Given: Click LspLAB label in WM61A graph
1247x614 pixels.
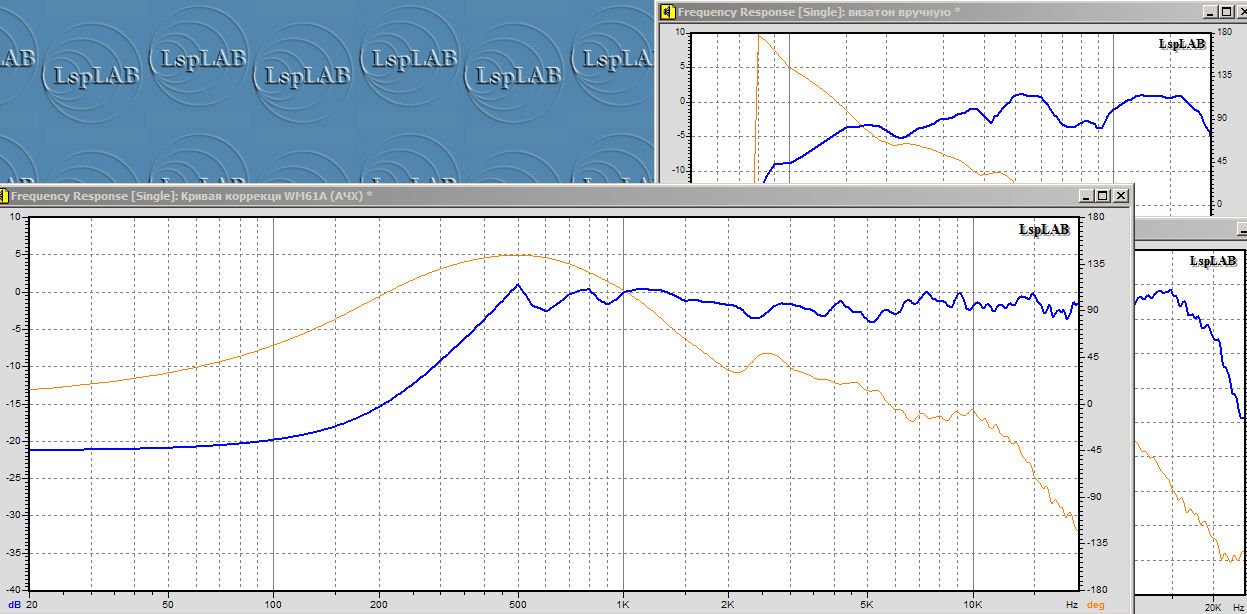Looking at the screenshot, I should [x=1044, y=230].
